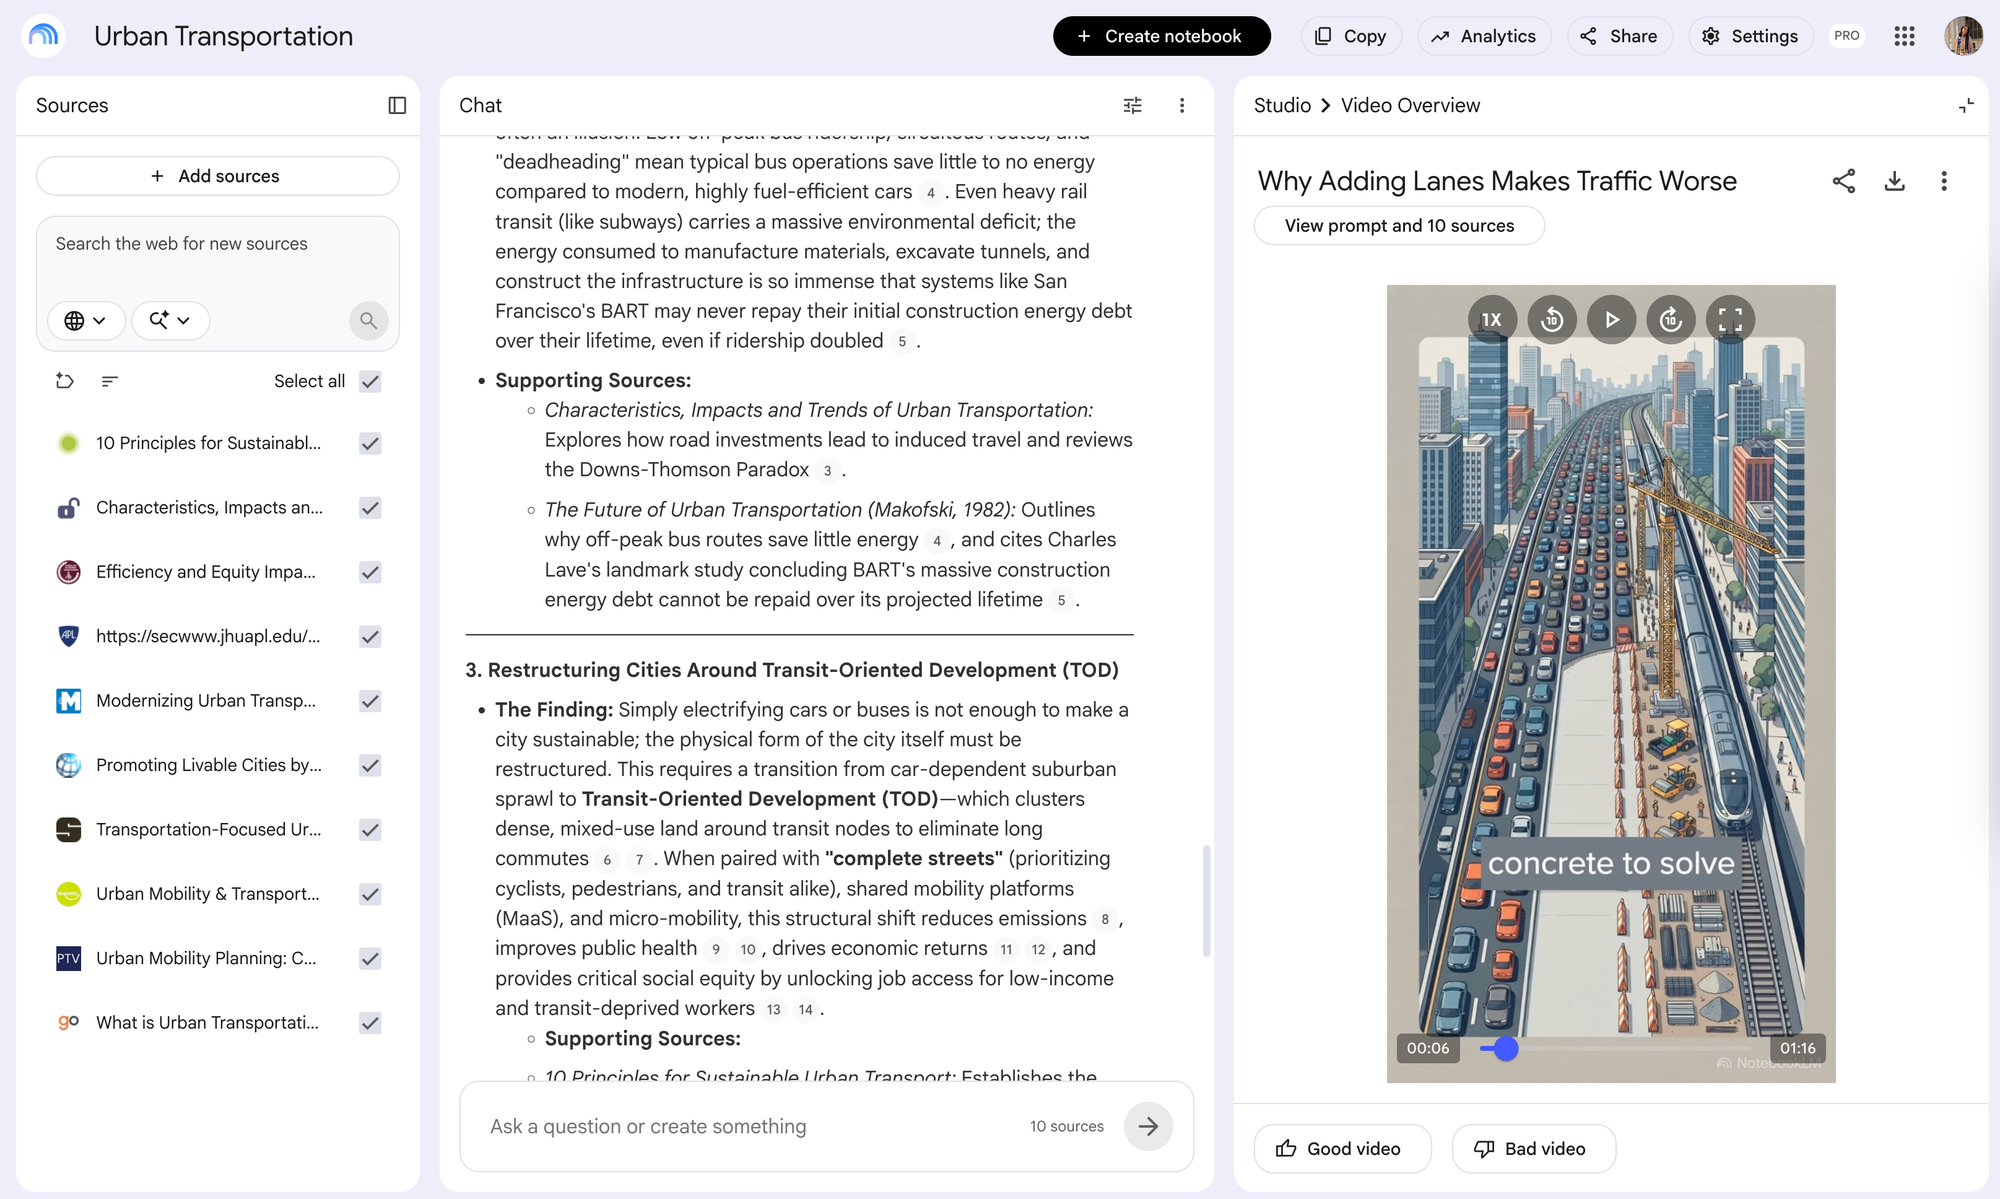This screenshot has width=2000, height=1199.
Task: Click the video thumbnail image
Action: click(x=1611, y=684)
